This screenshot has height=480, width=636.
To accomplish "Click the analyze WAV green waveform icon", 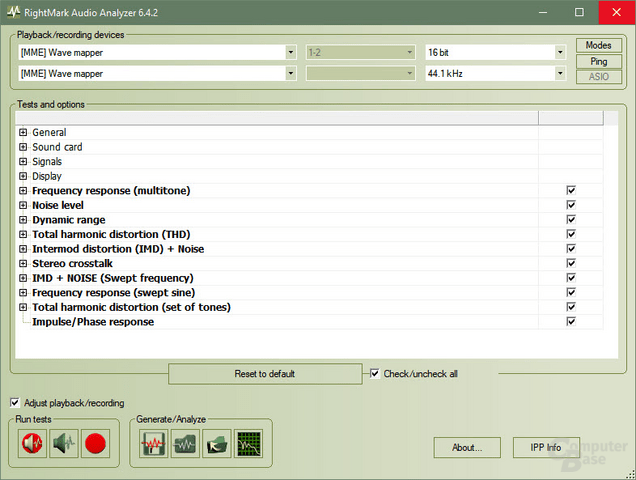I will pos(185,443).
